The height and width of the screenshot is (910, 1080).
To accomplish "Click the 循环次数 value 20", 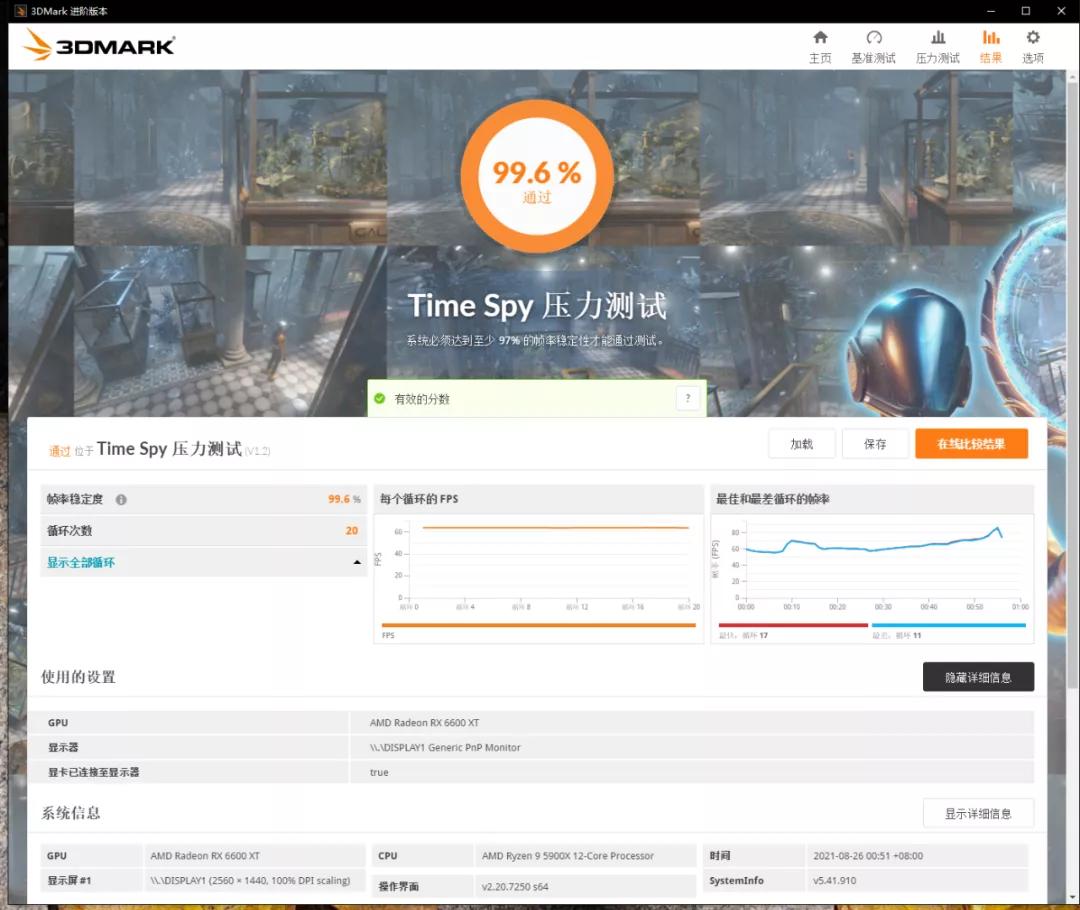I will (x=351, y=530).
